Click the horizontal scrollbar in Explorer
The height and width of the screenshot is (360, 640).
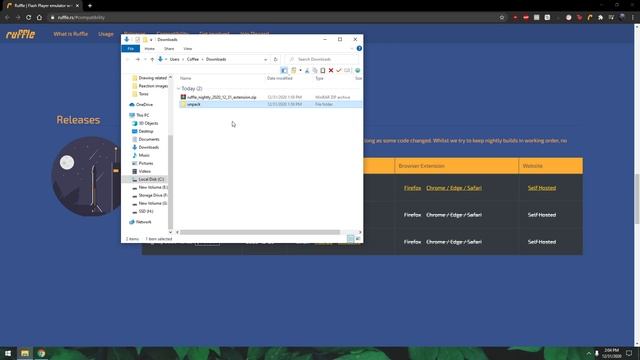coord(260,232)
